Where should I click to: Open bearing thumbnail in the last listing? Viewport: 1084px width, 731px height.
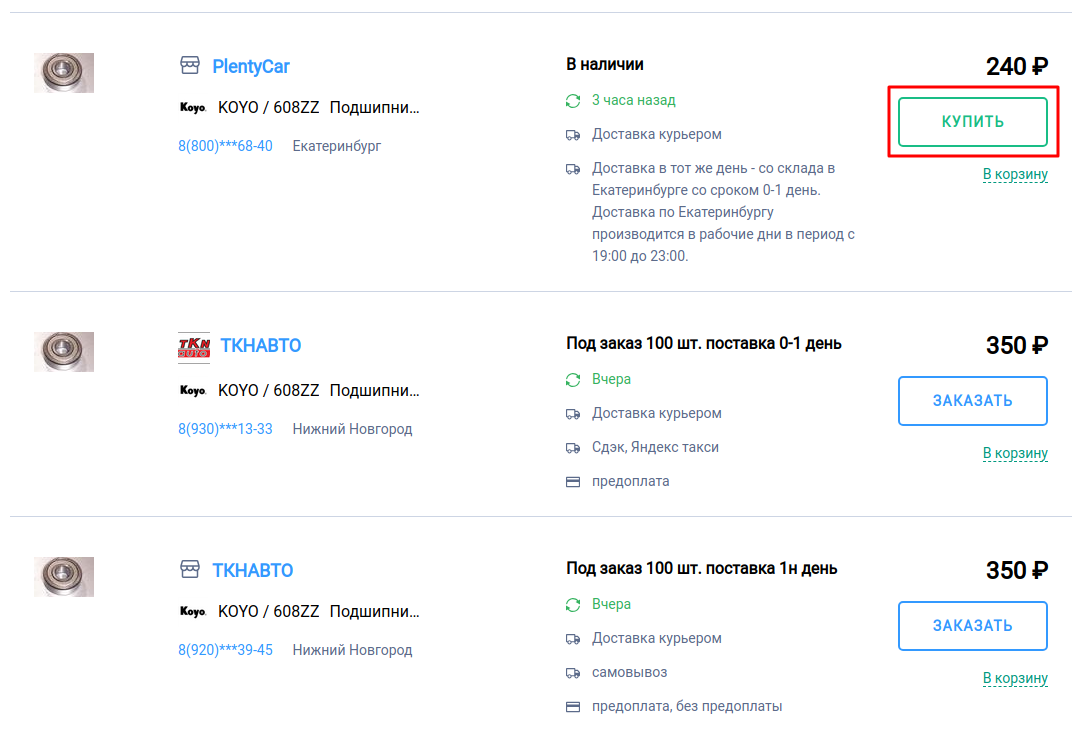[x=64, y=577]
